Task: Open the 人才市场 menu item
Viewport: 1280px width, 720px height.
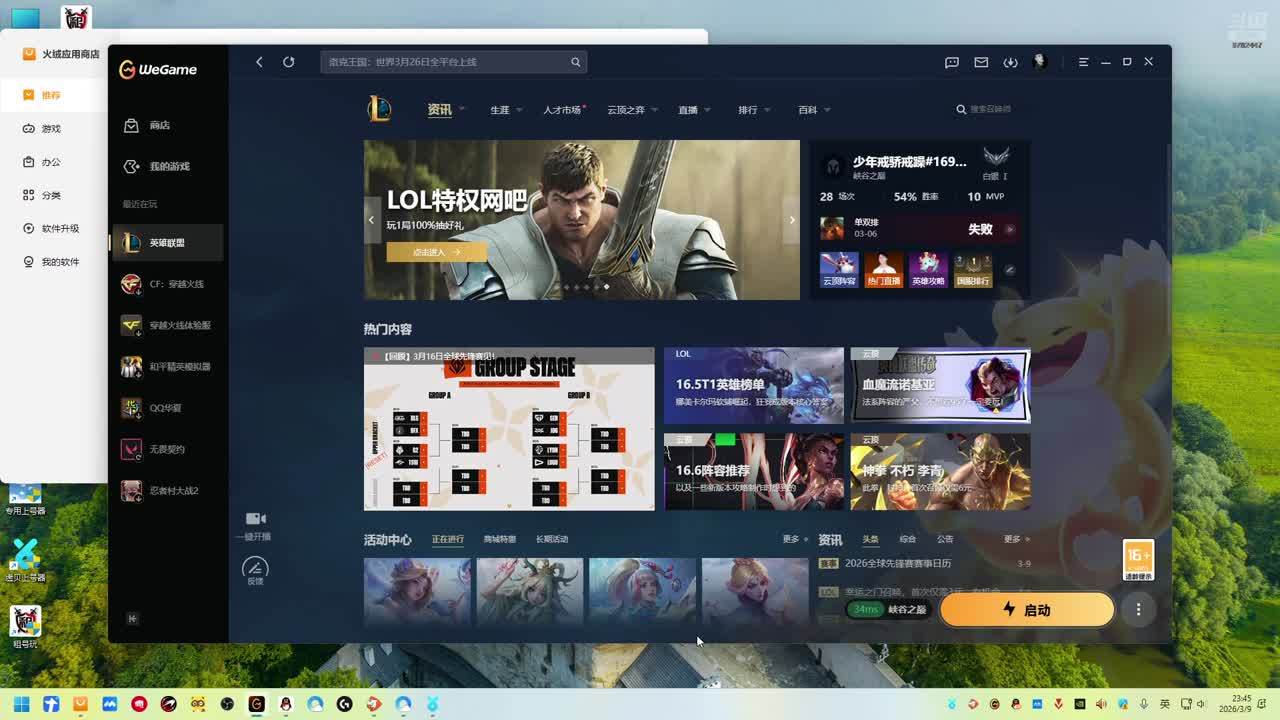Action: coord(562,110)
